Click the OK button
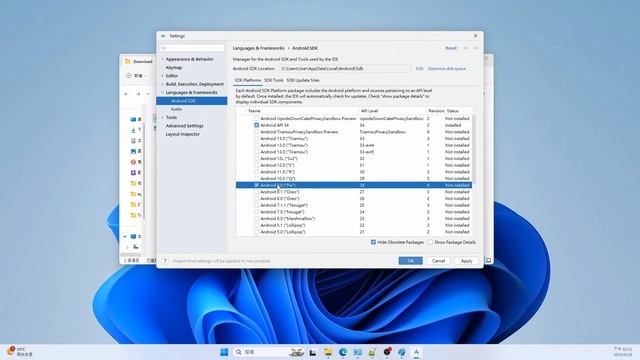Image resolution: width=640 pixels, height=360 pixels. click(x=411, y=261)
